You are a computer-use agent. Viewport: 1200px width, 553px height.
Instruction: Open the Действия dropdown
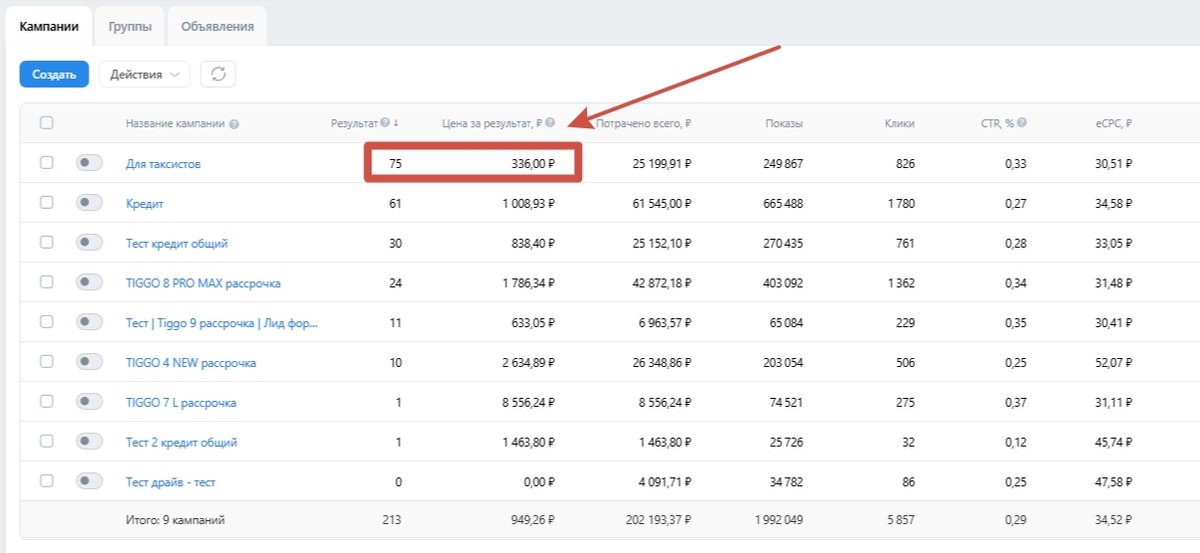[144, 74]
